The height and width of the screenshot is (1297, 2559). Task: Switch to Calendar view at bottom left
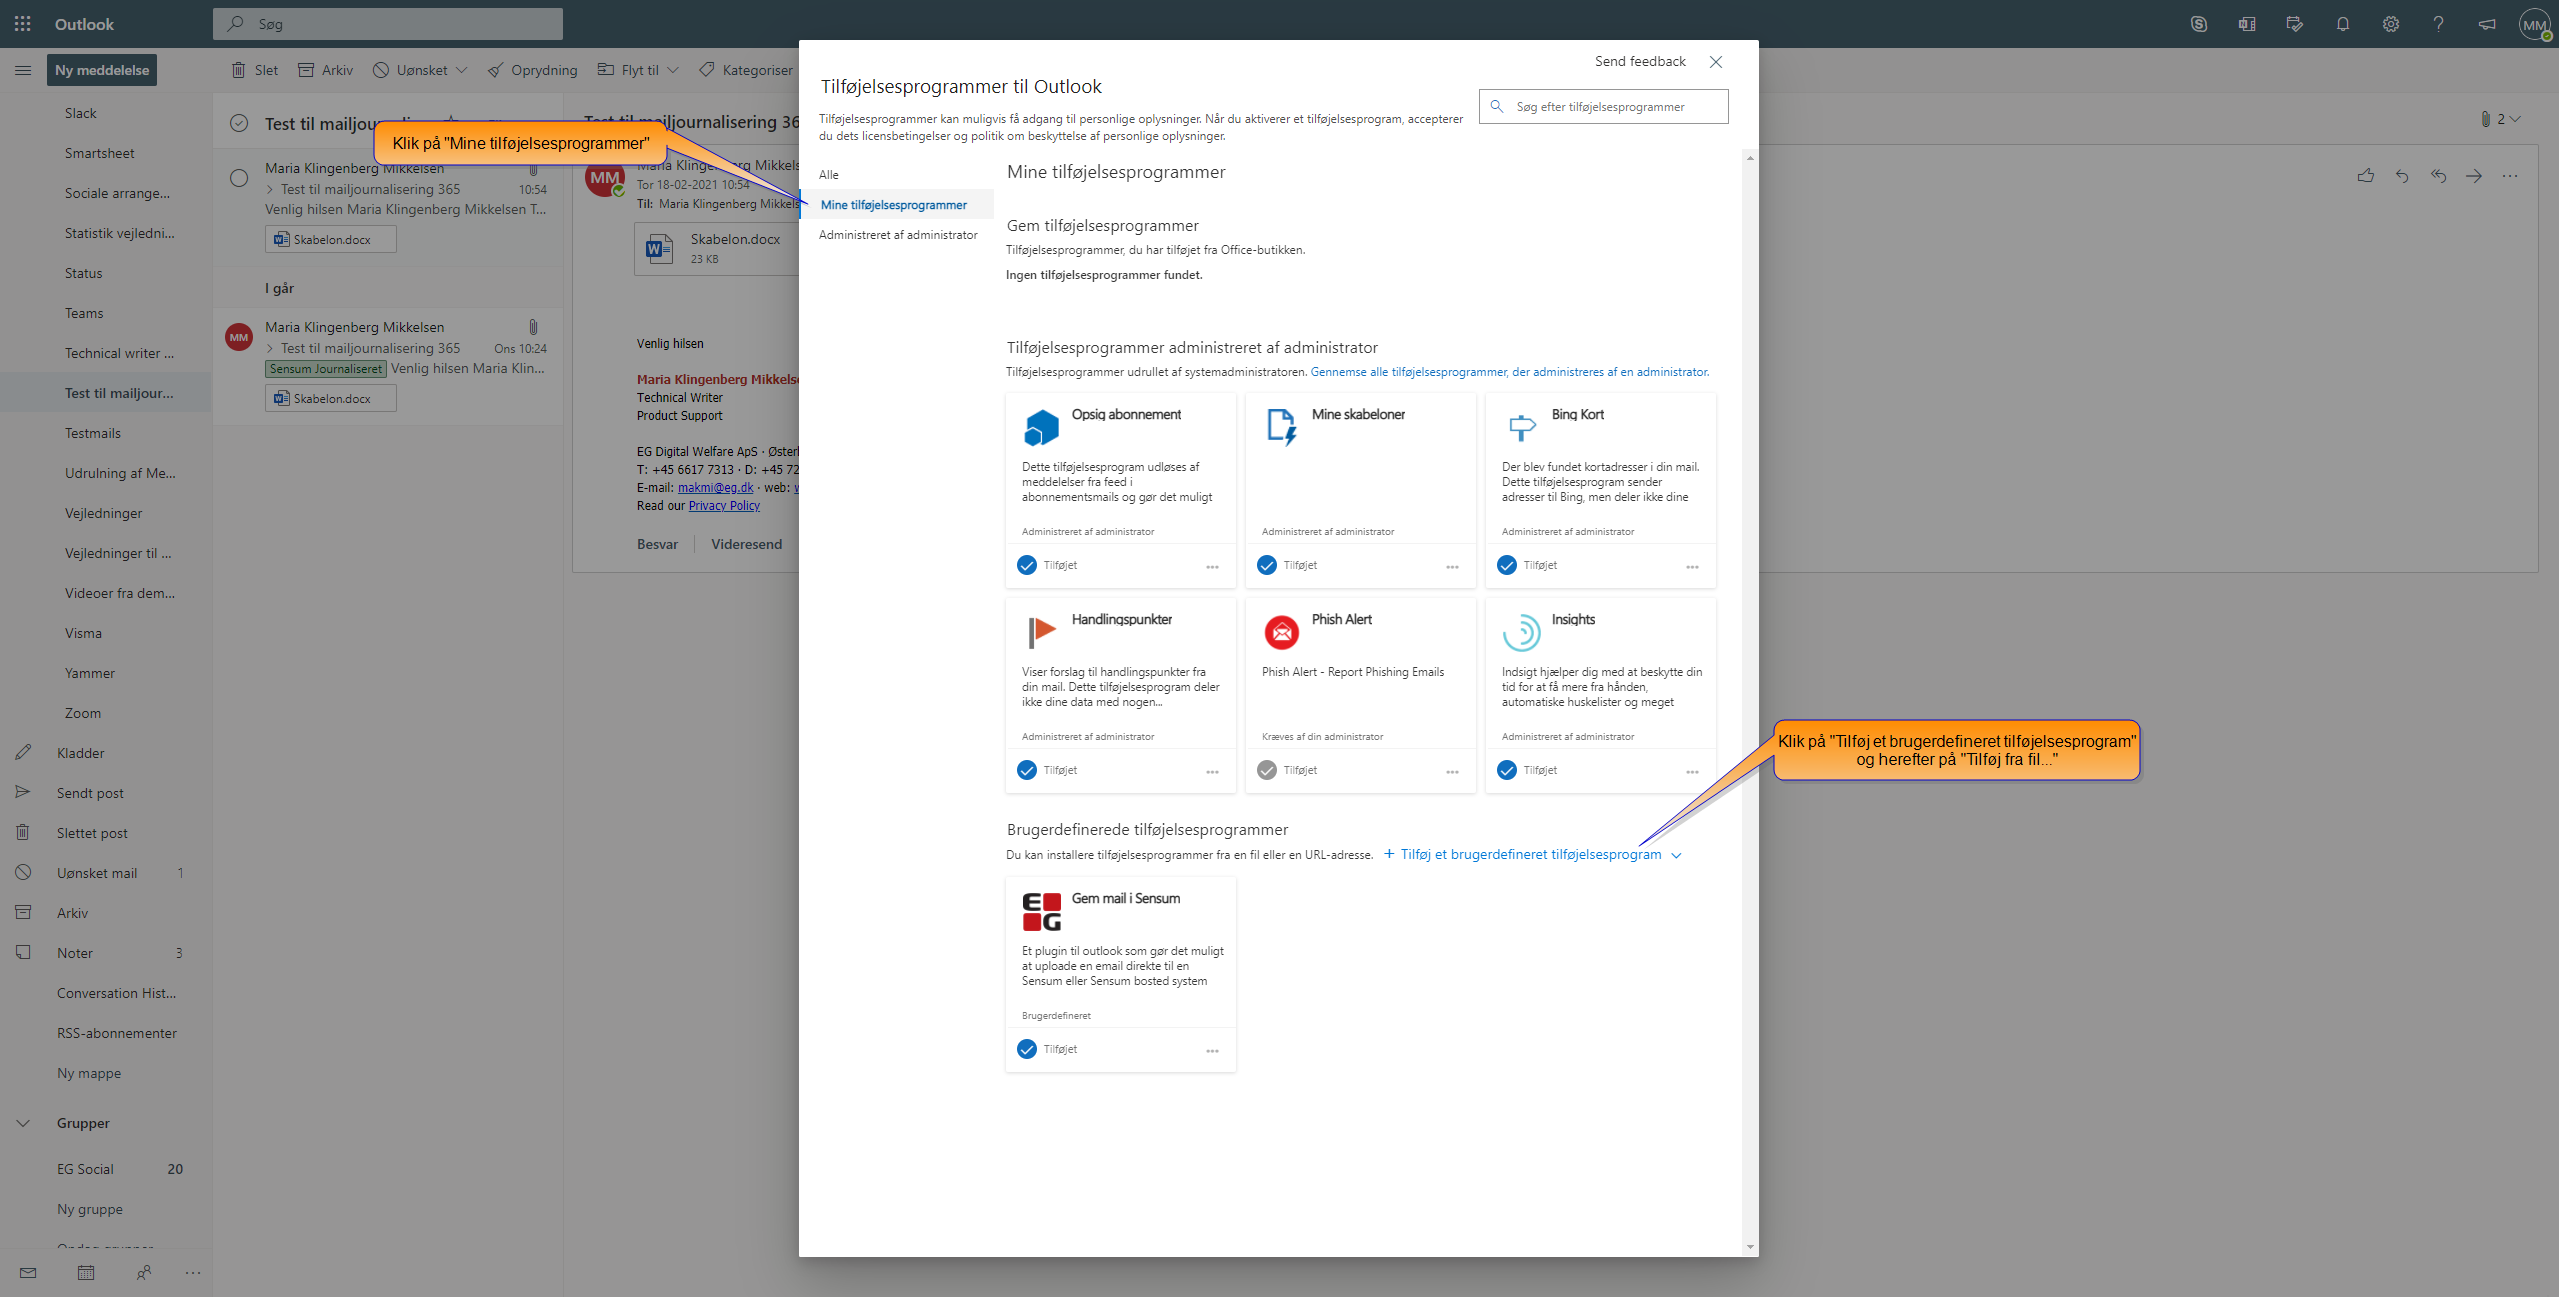coord(85,1272)
